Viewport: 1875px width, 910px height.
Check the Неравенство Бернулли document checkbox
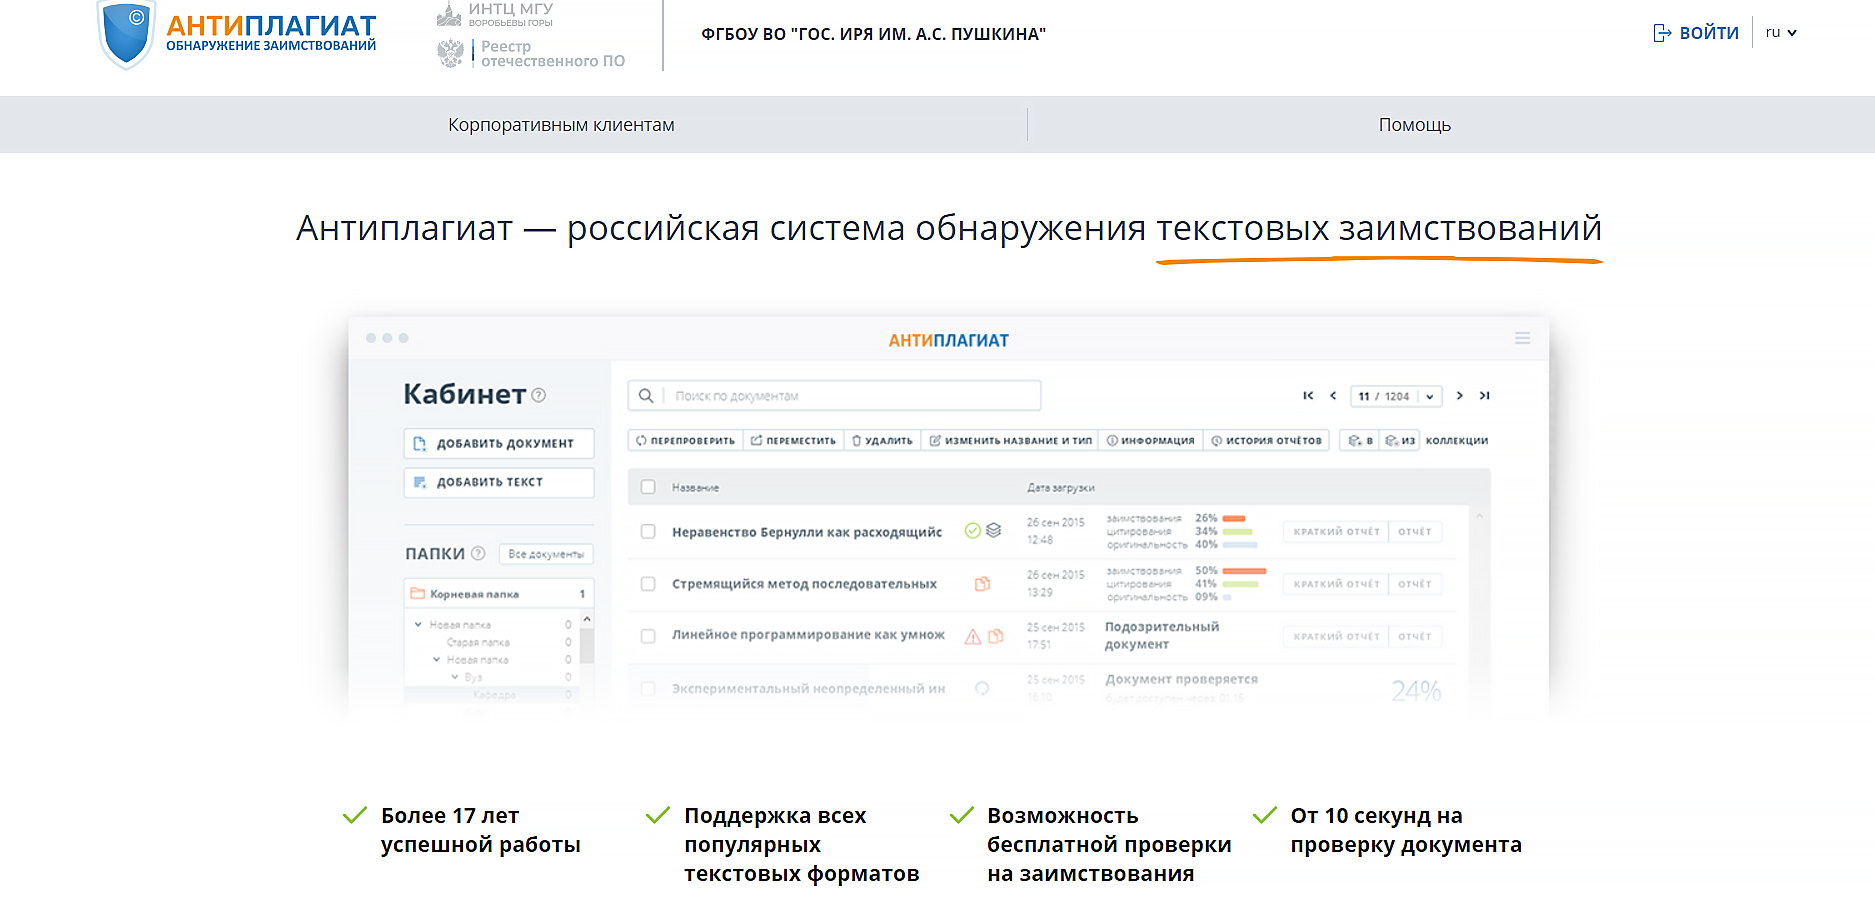(648, 532)
